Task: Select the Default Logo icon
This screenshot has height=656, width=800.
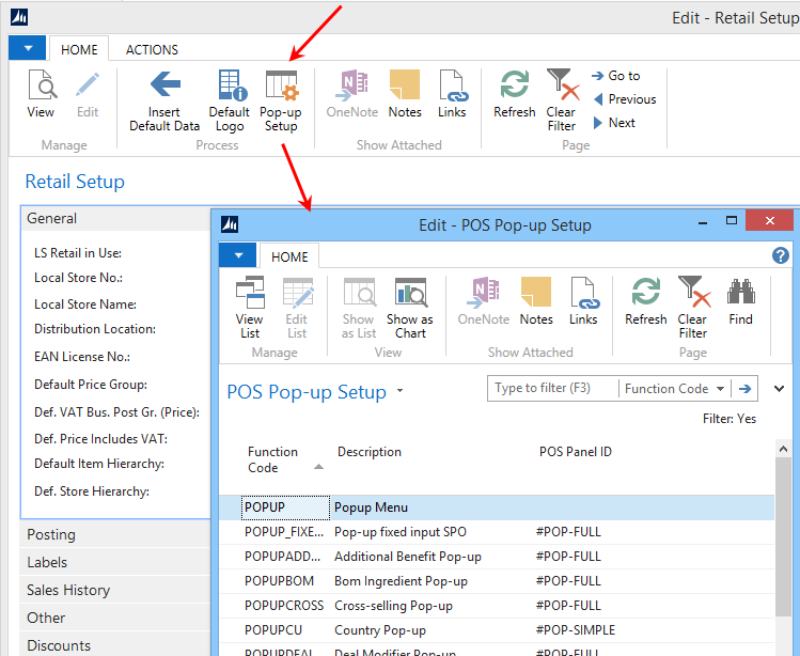Action: [x=229, y=95]
